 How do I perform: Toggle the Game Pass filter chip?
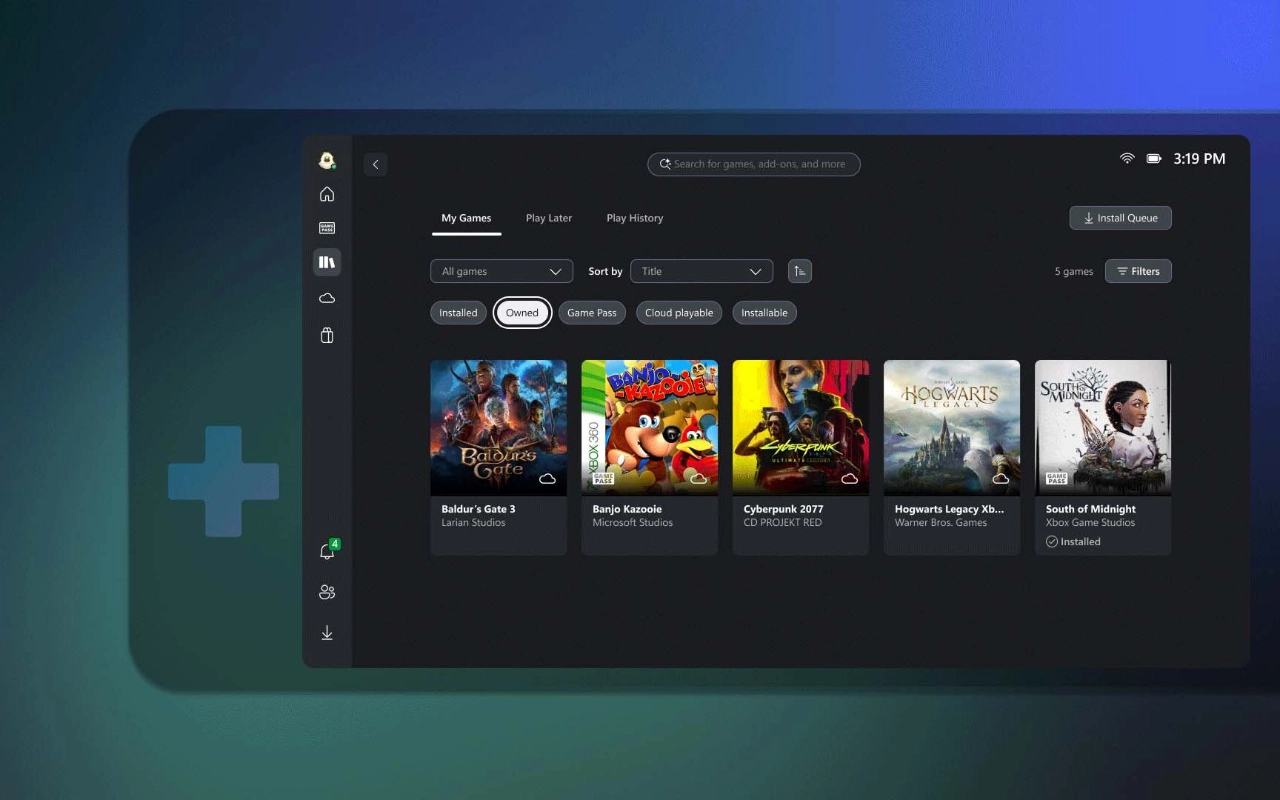592,313
